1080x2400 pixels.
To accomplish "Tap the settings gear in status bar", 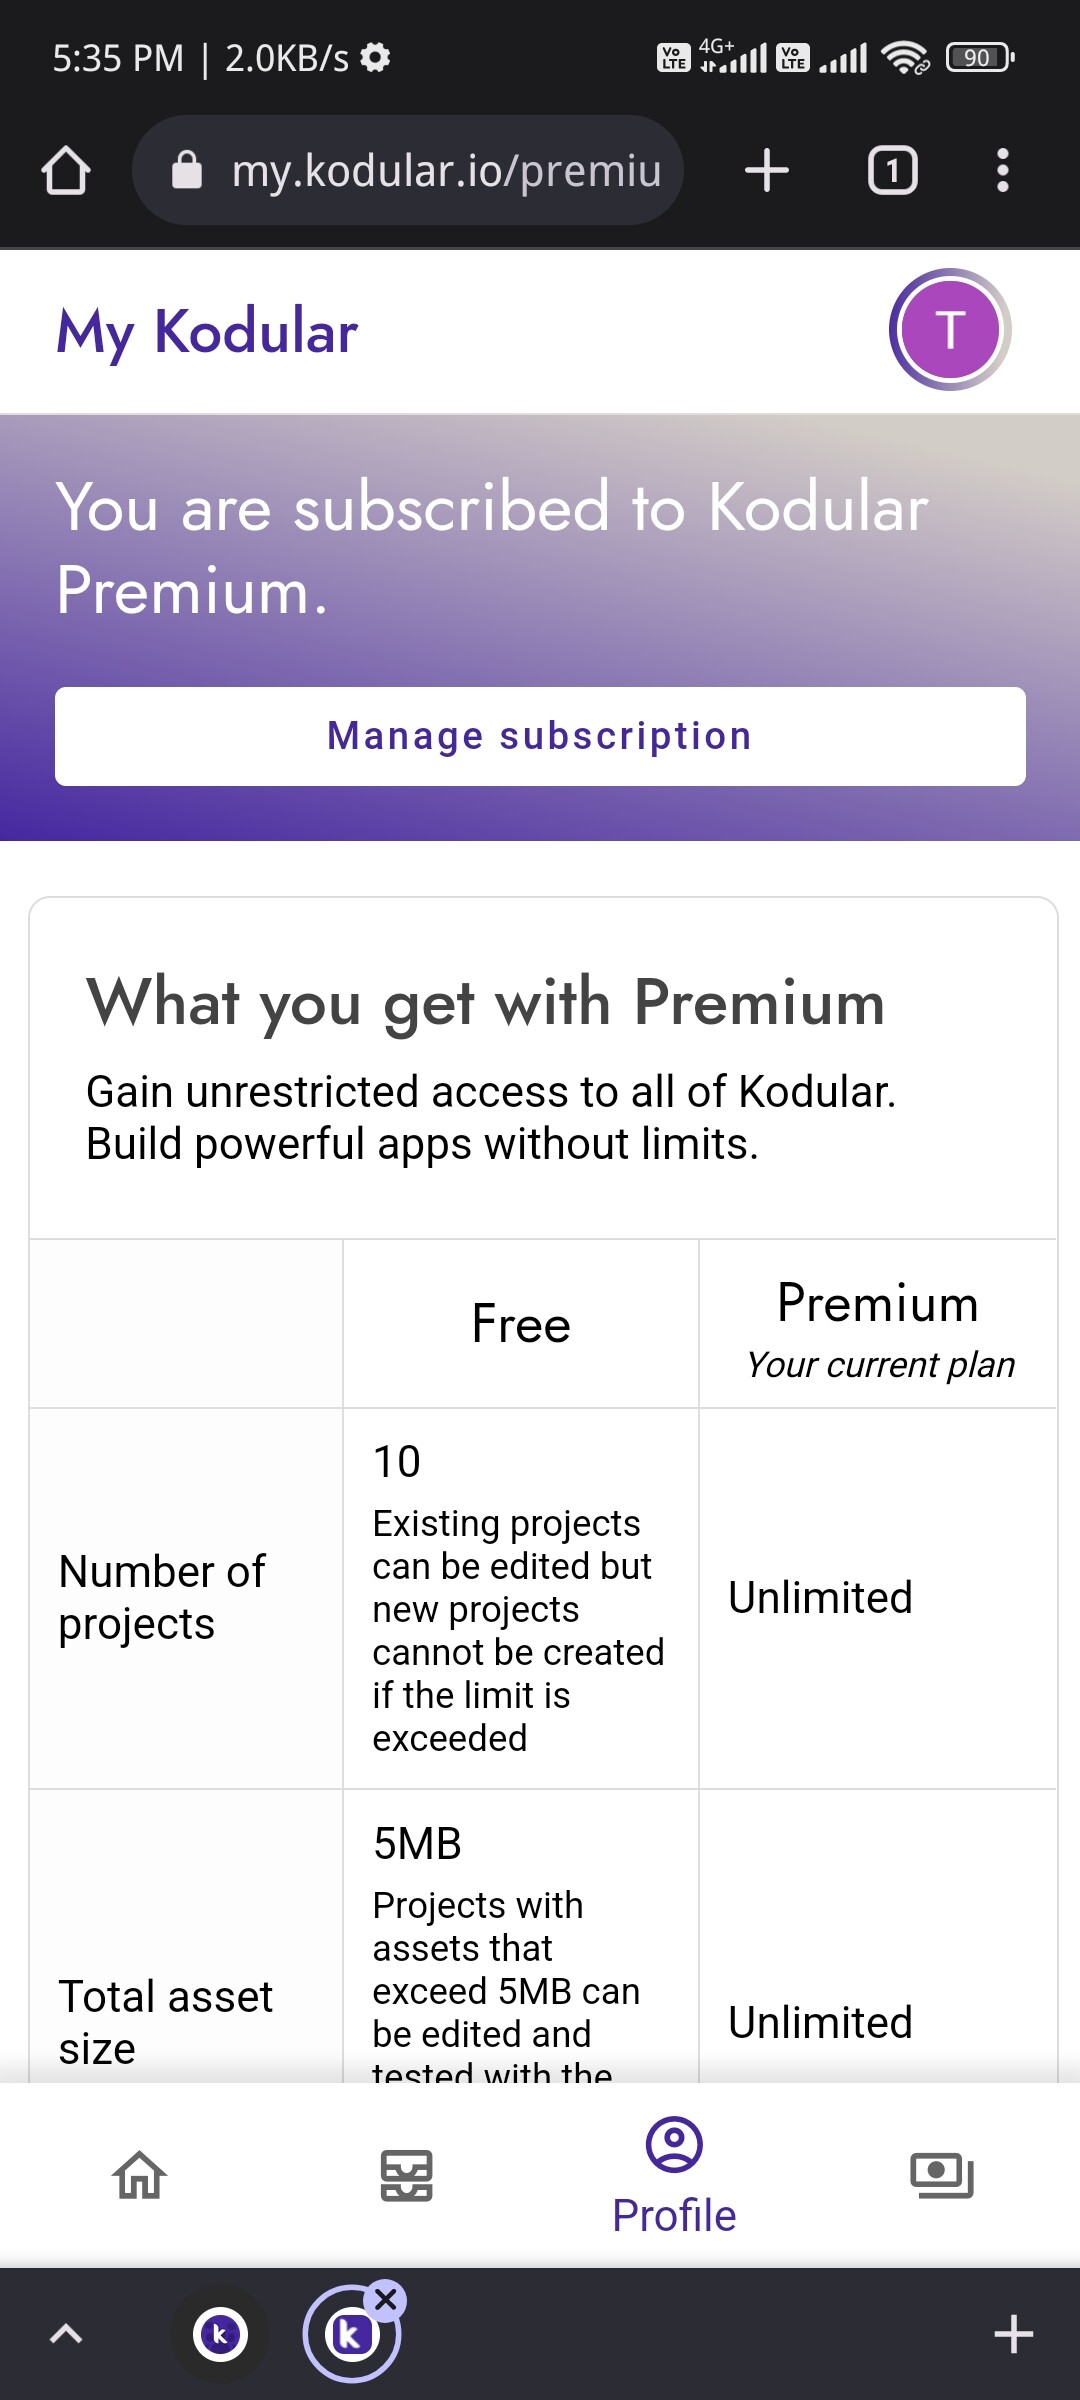I will pos(375,57).
